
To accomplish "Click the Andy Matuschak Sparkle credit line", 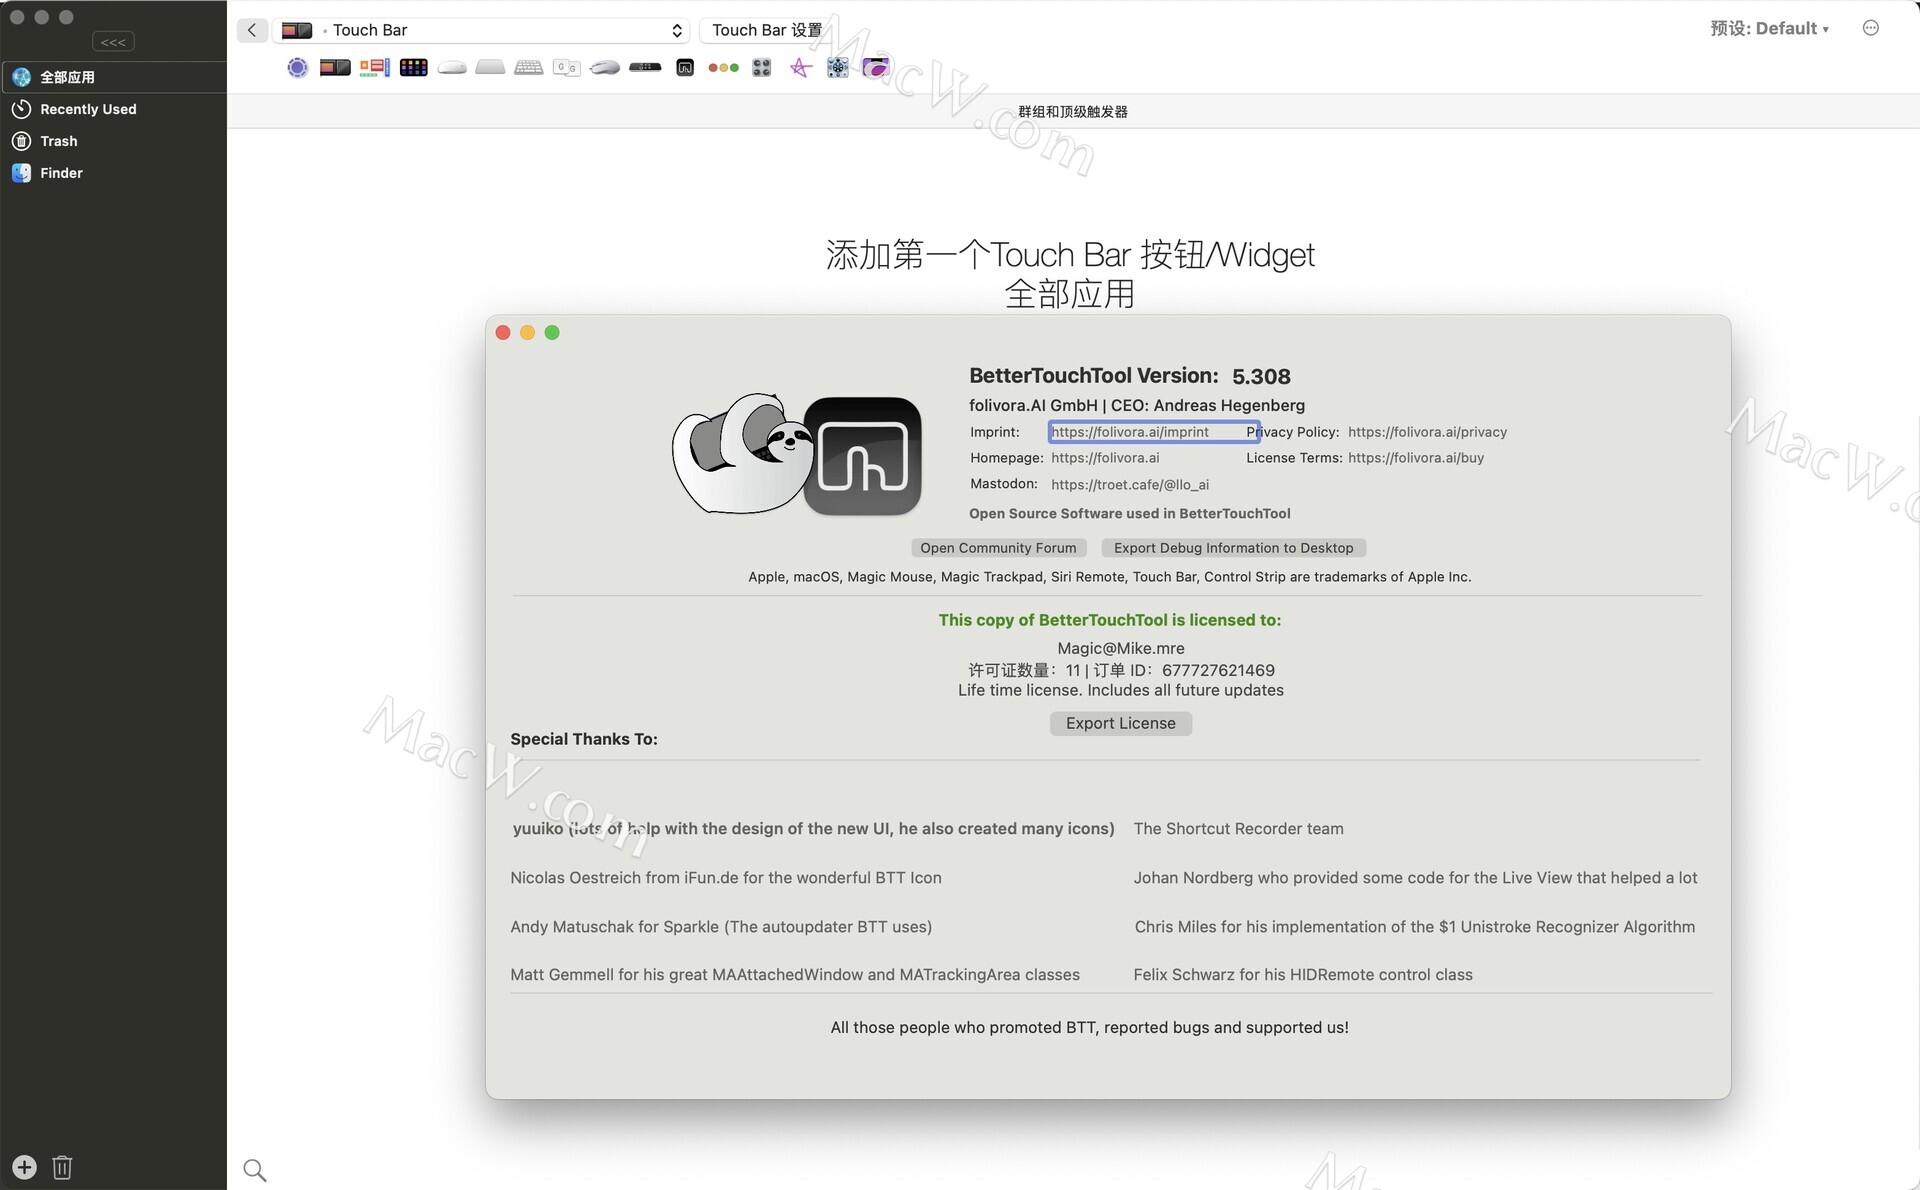I will [721, 927].
